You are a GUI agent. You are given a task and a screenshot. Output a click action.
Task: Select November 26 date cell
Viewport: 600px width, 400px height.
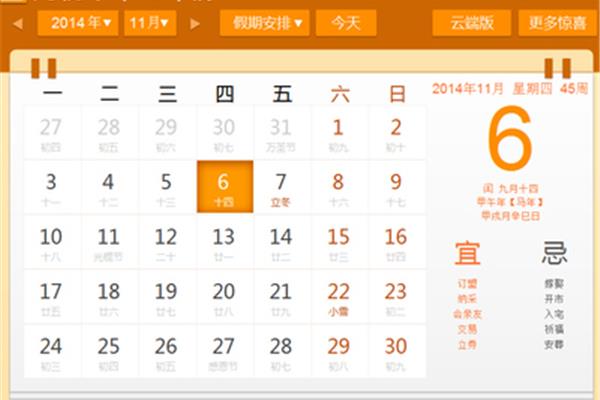167,351
